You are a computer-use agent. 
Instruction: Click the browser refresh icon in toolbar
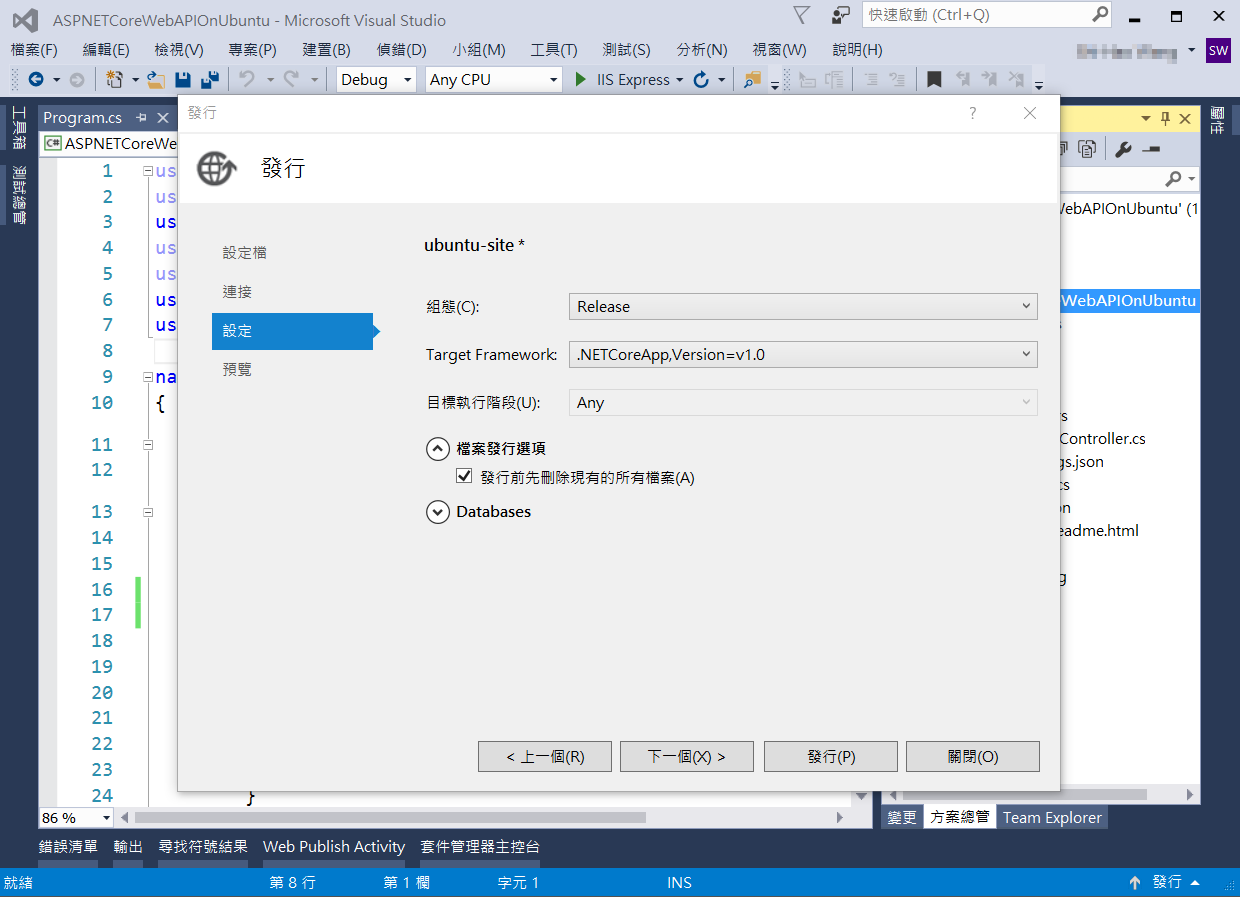click(x=701, y=79)
